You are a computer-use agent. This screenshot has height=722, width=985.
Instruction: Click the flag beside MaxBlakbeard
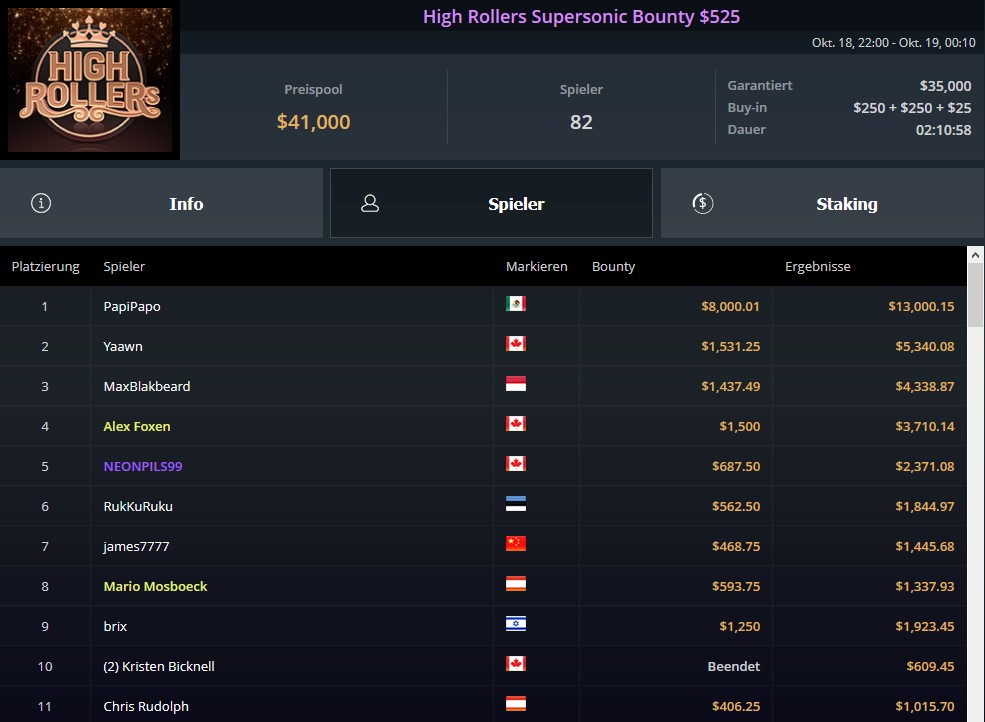516,384
